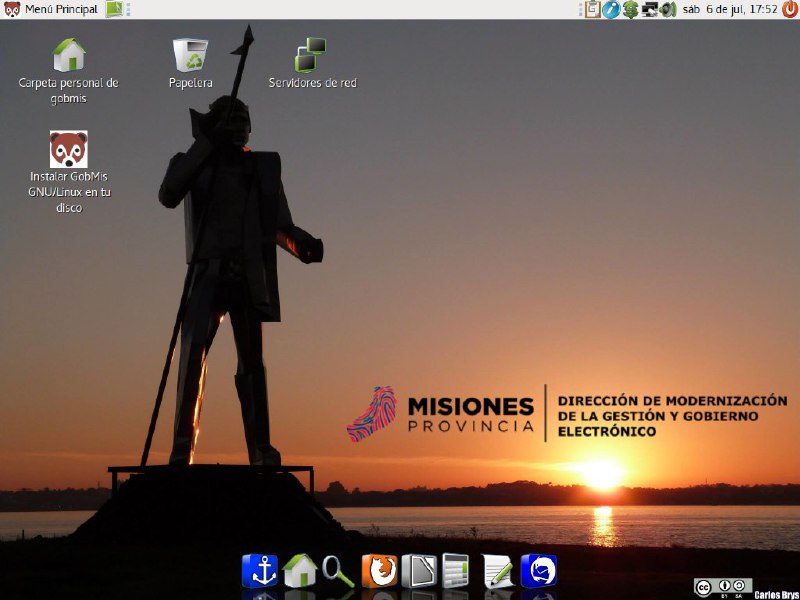Open the Menú Principal menu
800x600 pixels.
pos(52,9)
